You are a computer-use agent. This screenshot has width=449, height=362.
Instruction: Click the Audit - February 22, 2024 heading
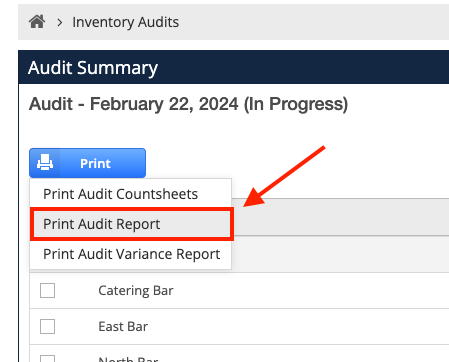click(188, 104)
